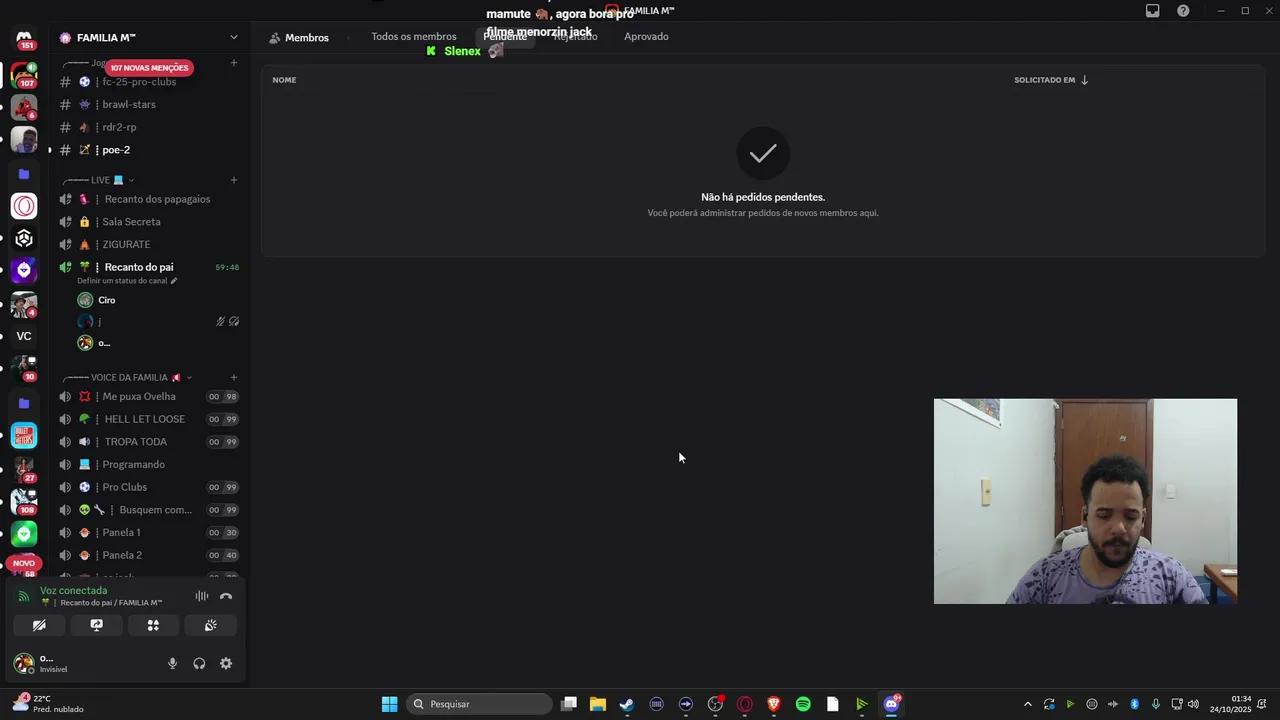The image size is (1280, 720).
Task: Switch to the Aprovado tab
Action: (646, 36)
